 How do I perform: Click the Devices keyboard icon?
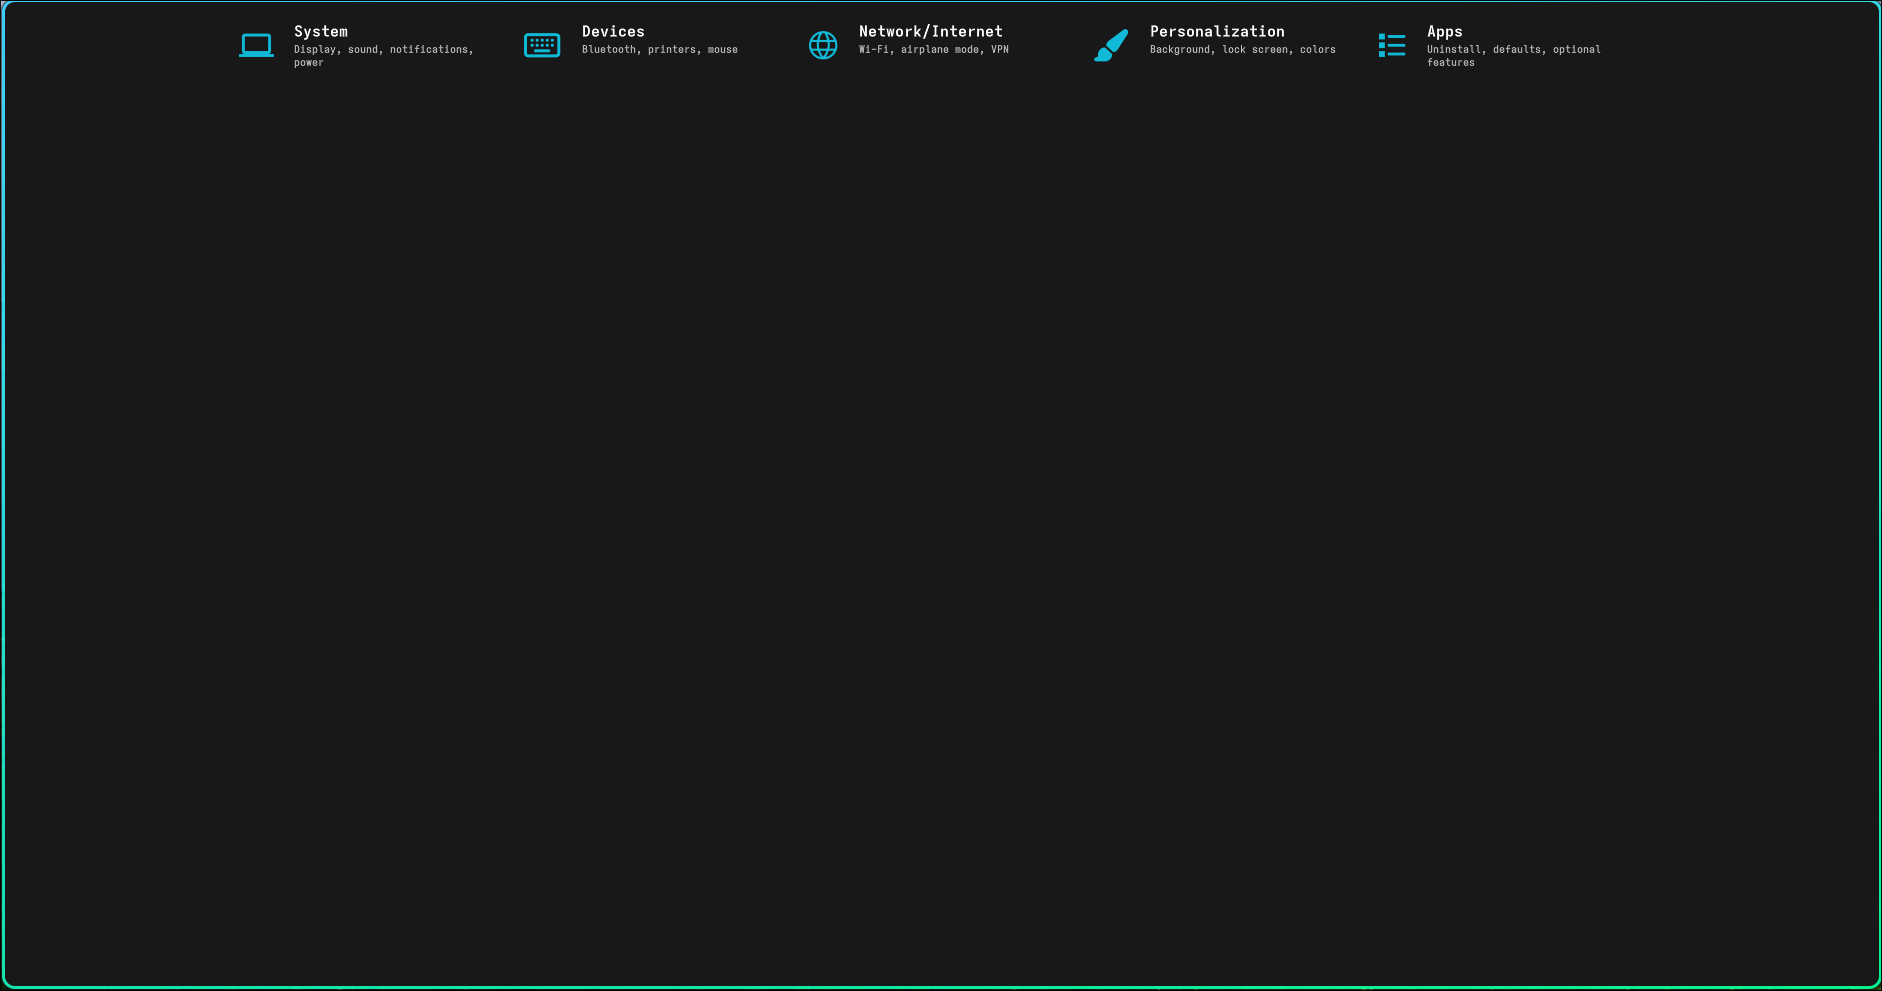click(542, 45)
